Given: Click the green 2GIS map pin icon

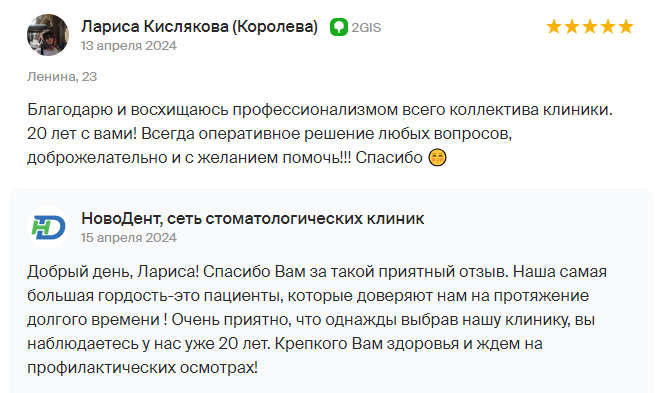Looking at the screenshot, I should 339,27.
